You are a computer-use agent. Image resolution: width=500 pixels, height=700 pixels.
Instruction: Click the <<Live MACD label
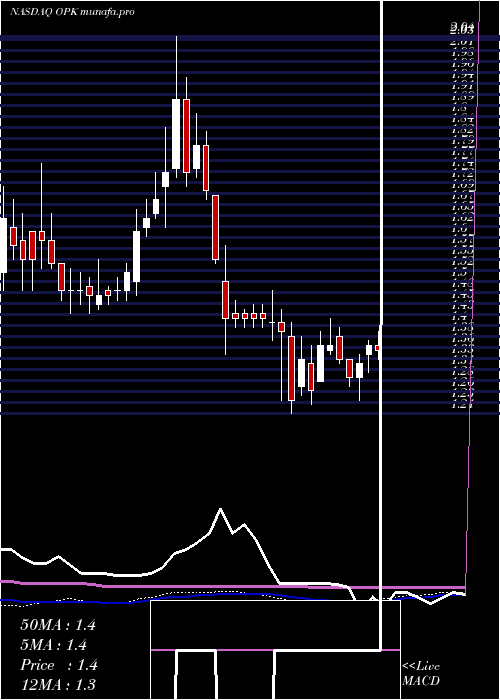click(421, 674)
